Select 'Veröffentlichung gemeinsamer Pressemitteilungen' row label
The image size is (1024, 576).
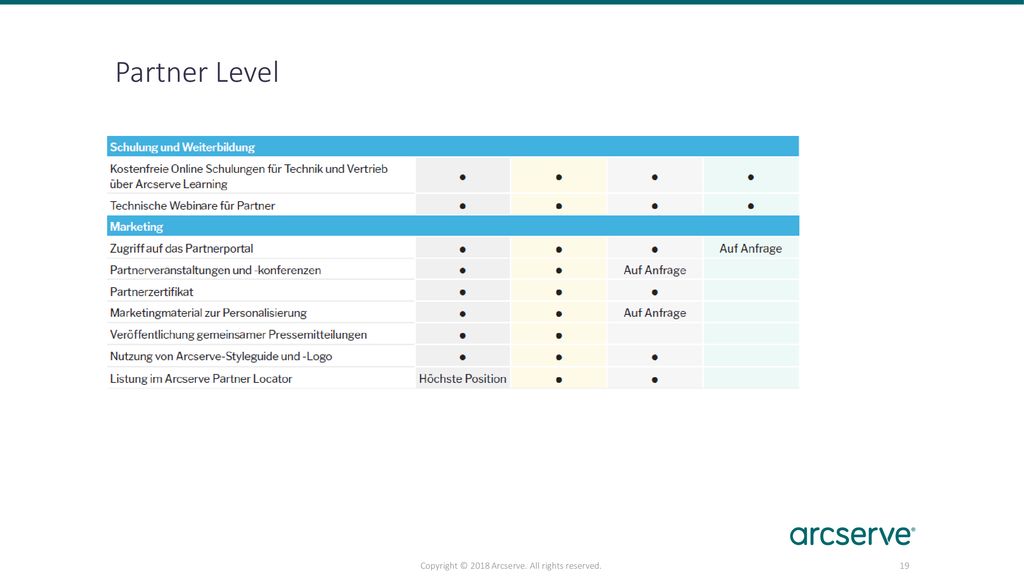[238, 335]
